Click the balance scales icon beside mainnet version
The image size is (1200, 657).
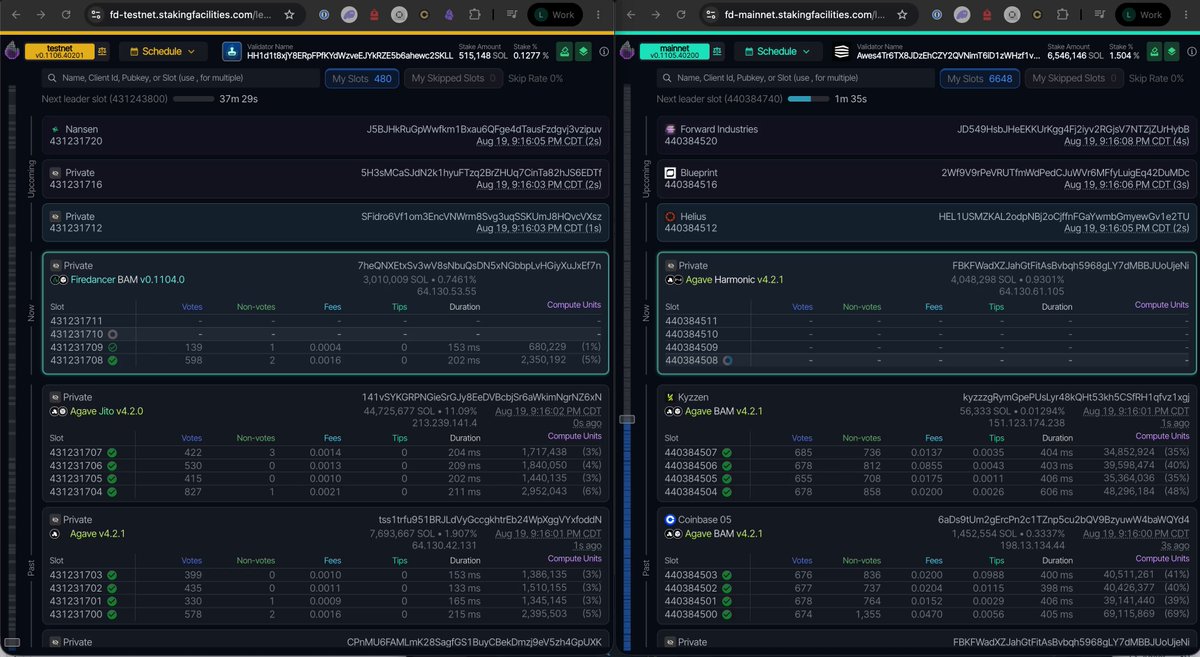pyautogui.click(x=716, y=51)
